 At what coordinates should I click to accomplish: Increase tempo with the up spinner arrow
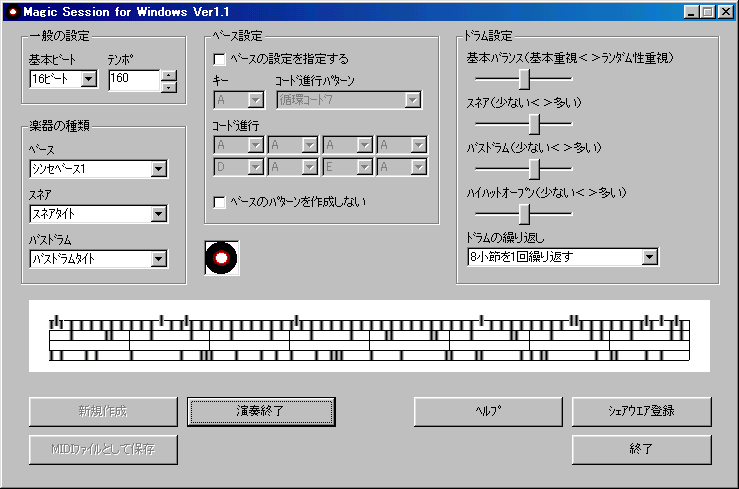coord(169,75)
